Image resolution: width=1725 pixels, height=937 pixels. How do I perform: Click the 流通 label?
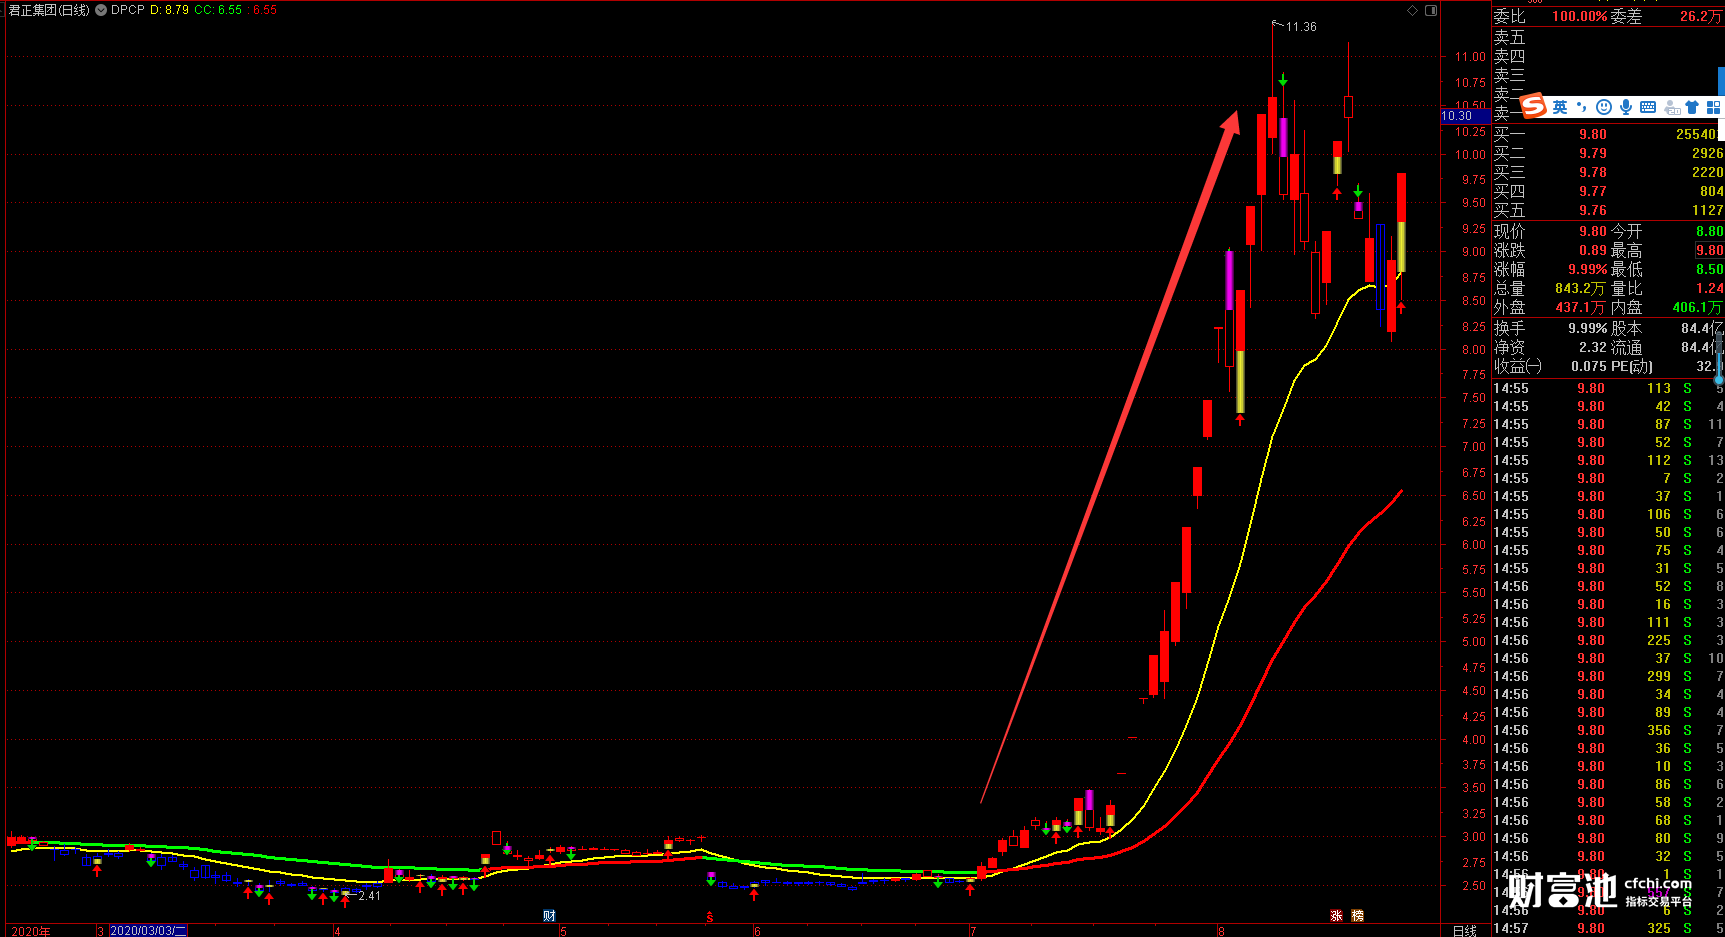tap(1626, 347)
